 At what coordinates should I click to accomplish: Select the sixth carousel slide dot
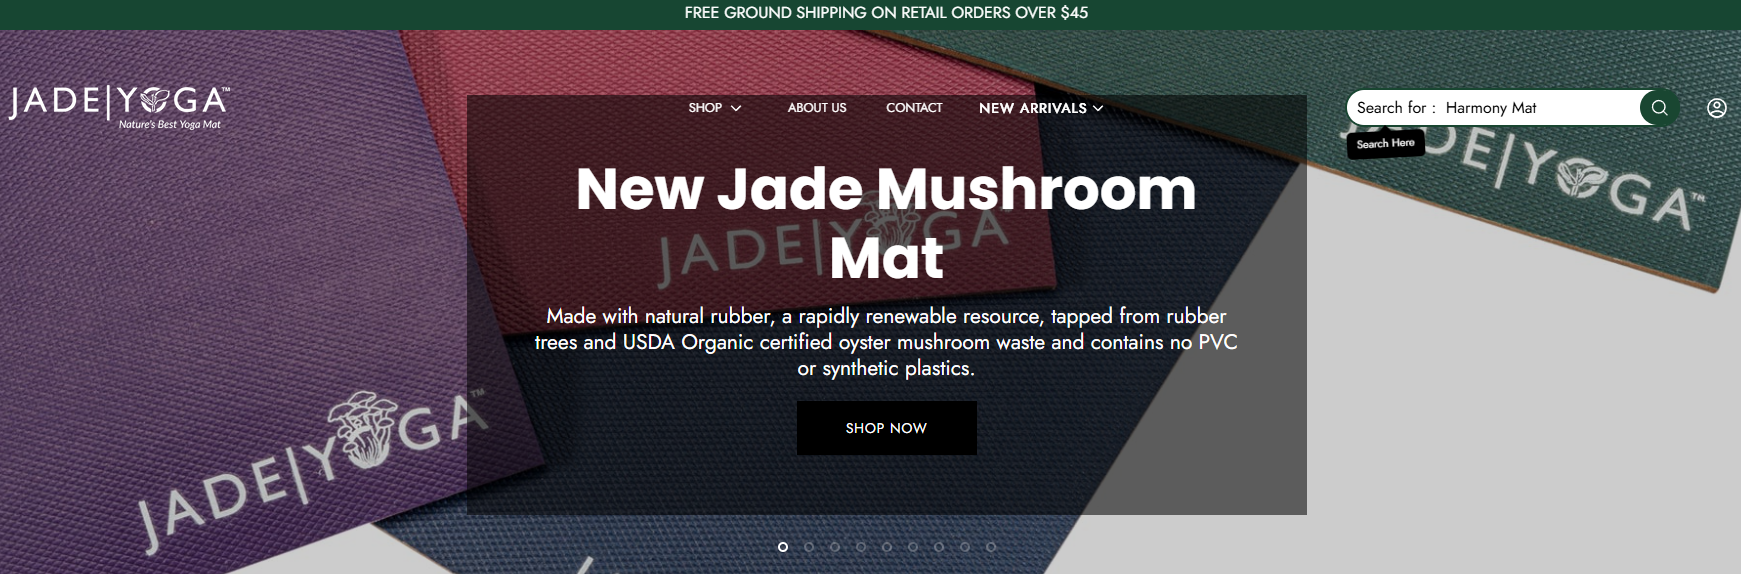pos(913,547)
